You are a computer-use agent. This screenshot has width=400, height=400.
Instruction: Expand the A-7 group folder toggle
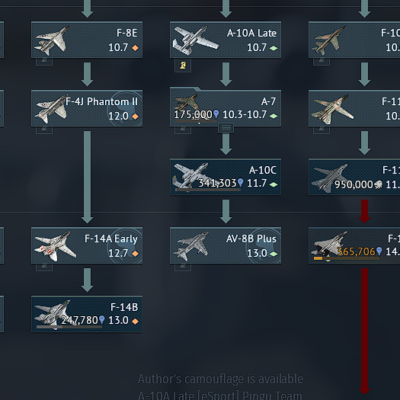(x=226, y=128)
